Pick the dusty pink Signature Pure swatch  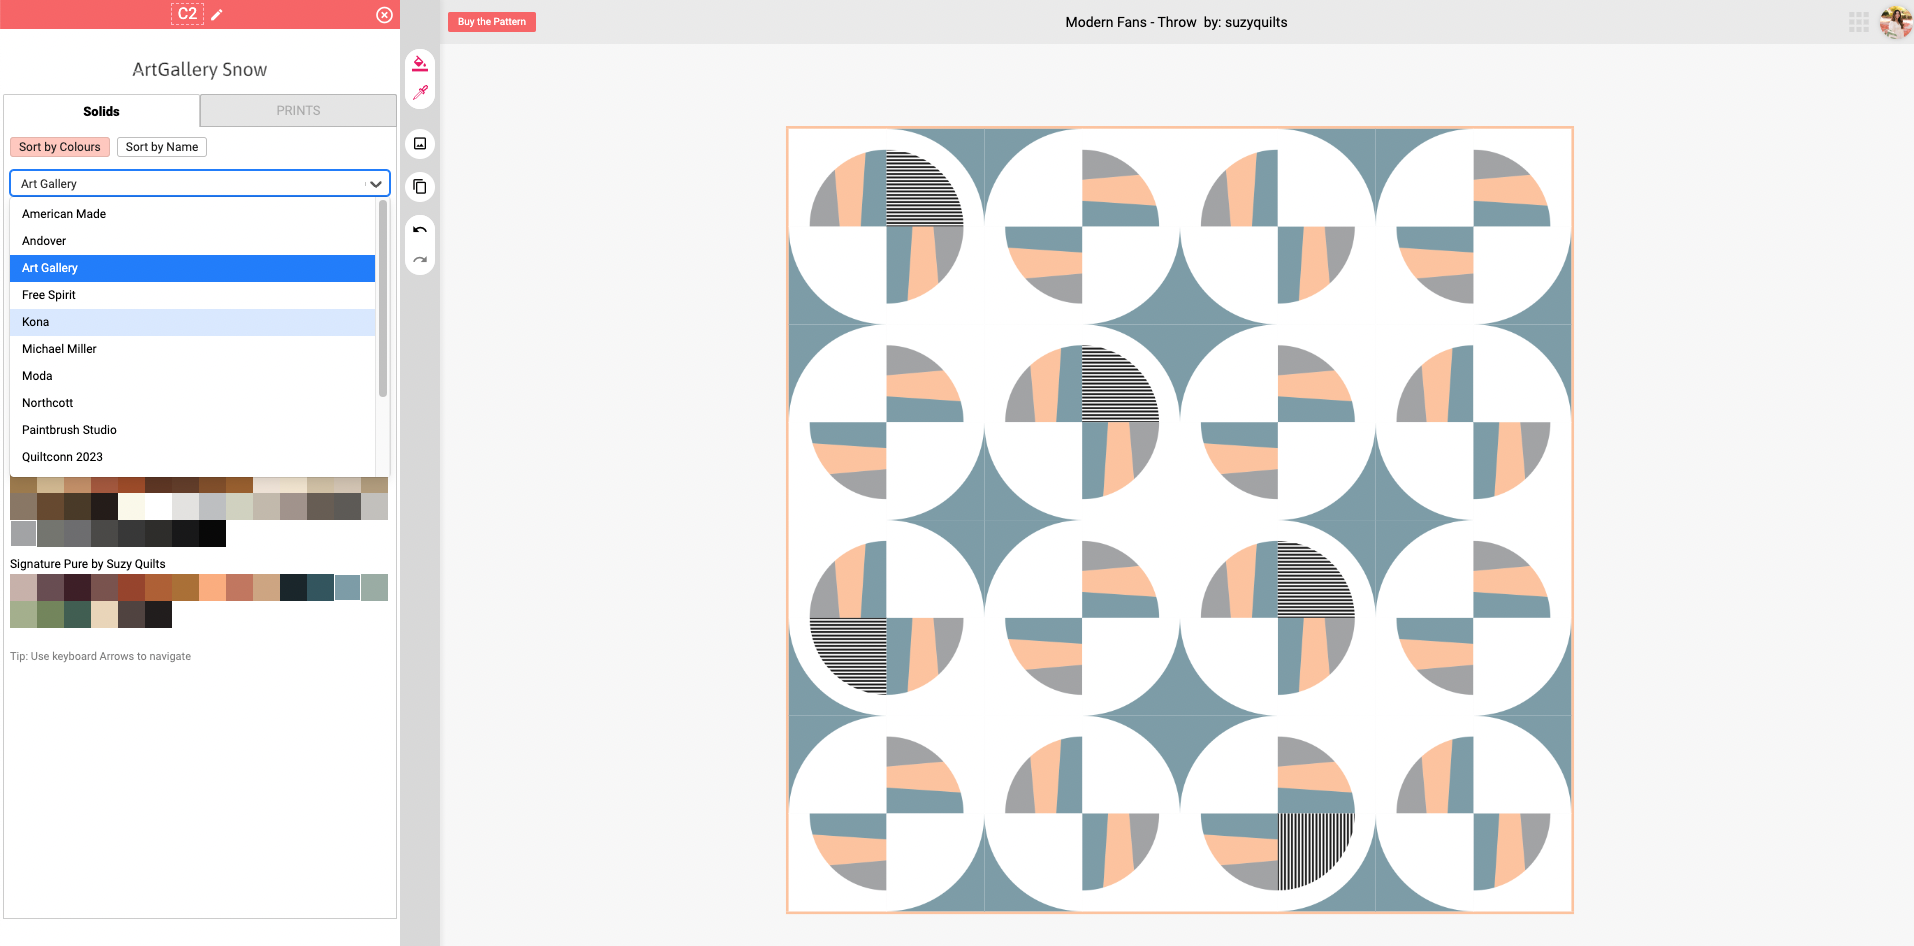pos(23,588)
